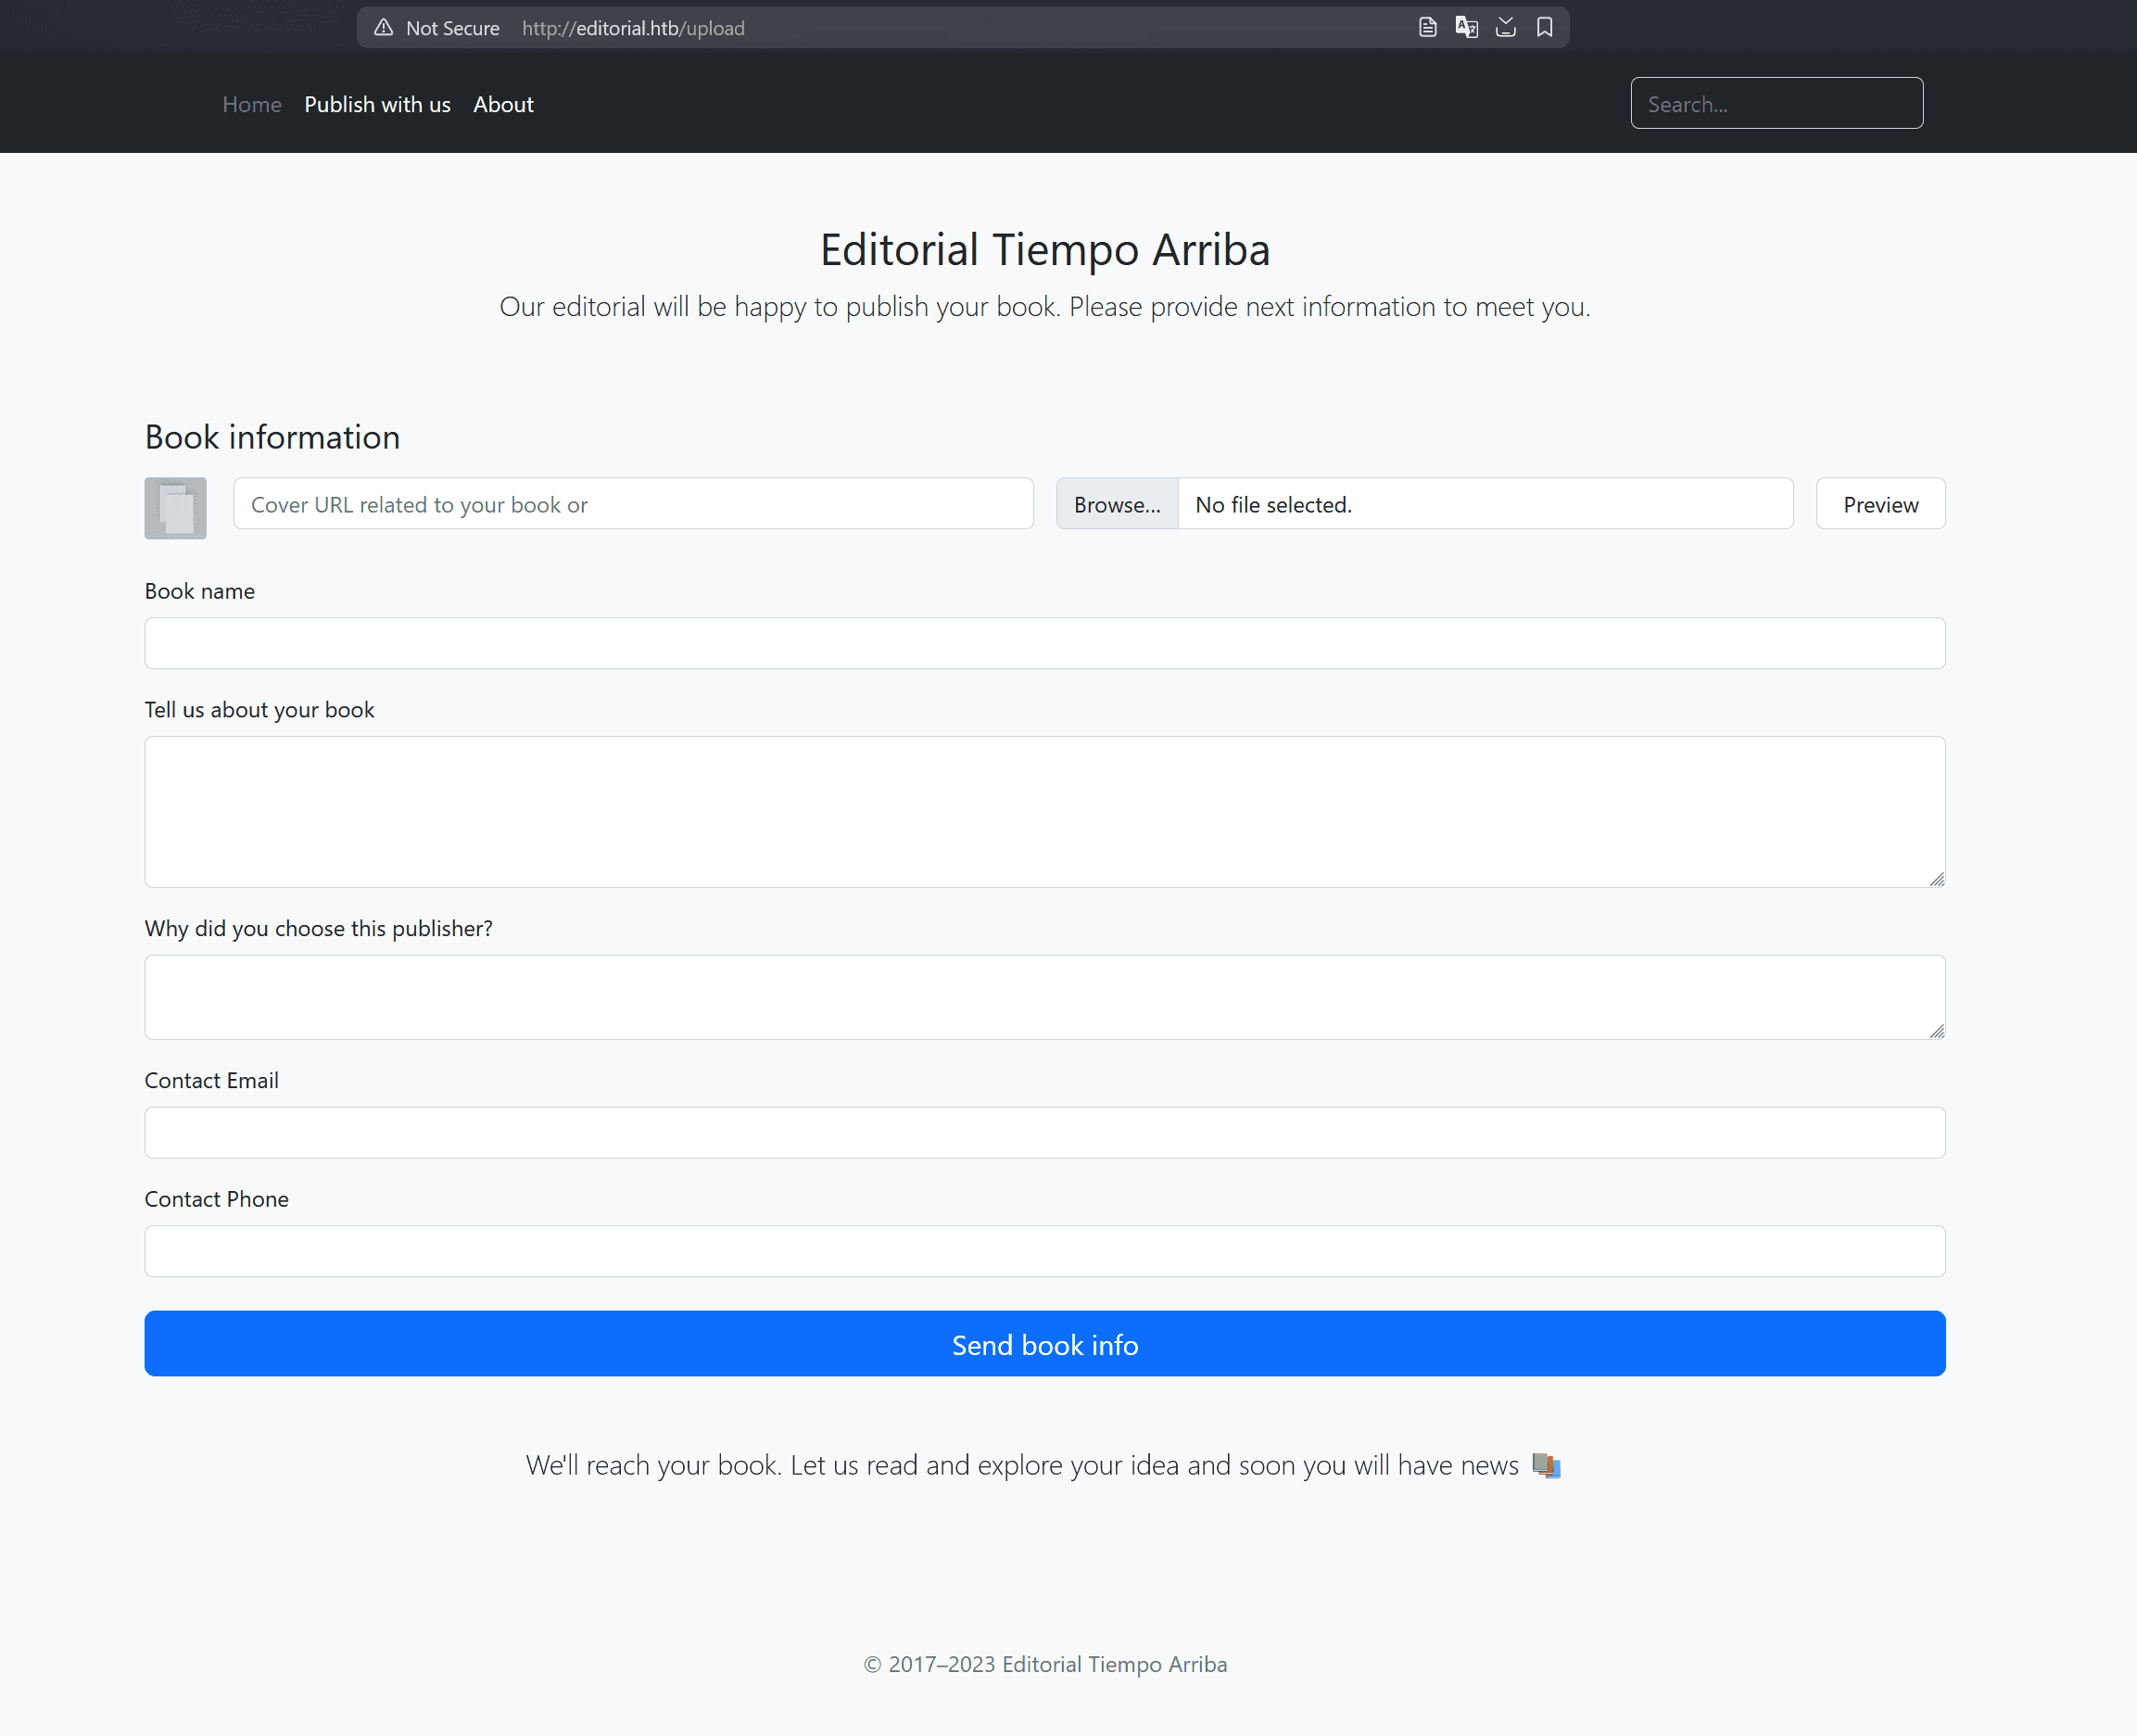Click the Not Secure warning icon
The height and width of the screenshot is (1736, 2137).
pos(383,28)
